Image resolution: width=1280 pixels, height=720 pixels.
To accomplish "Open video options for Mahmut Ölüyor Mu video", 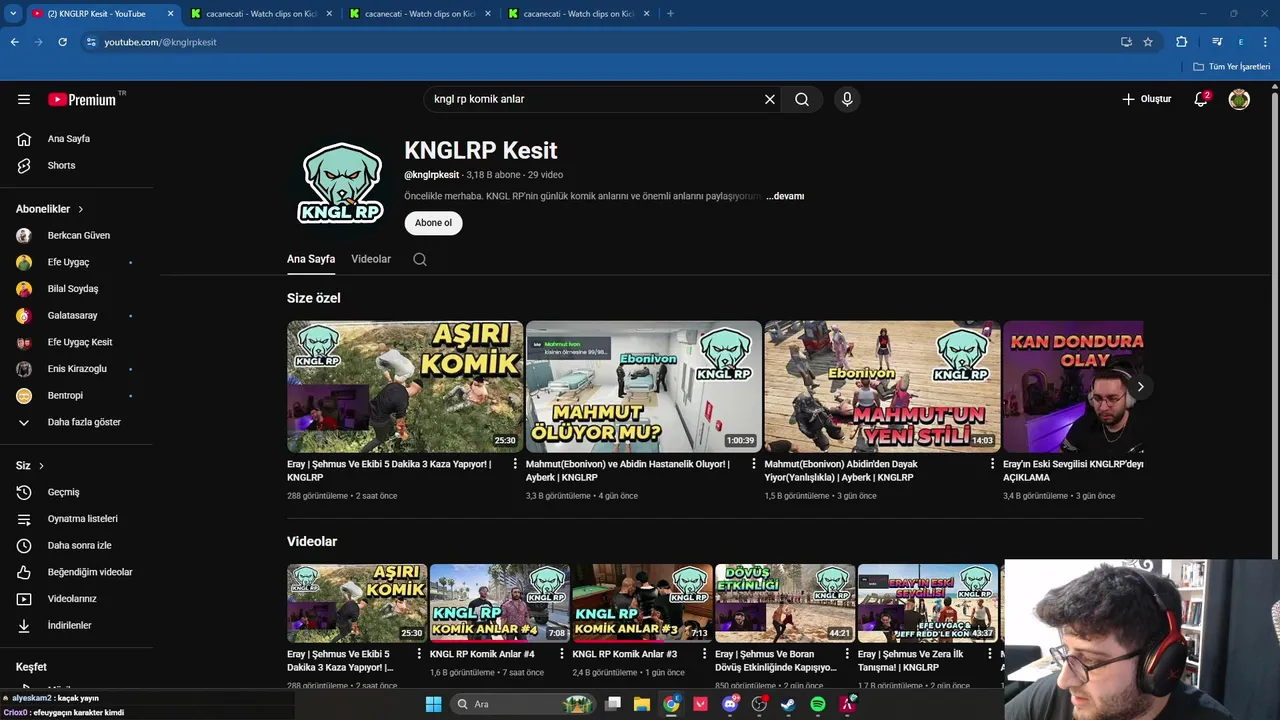I will tap(754, 464).
